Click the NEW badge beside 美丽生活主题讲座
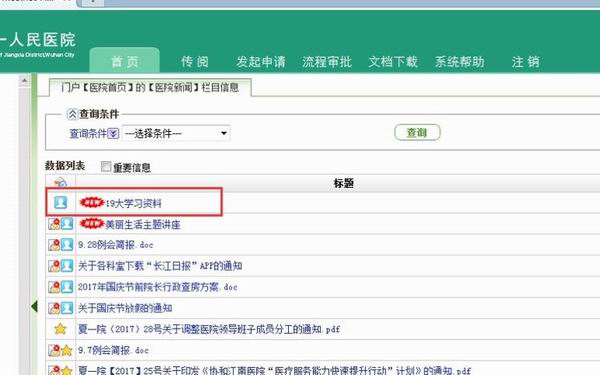The width and height of the screenshot is (600, 375). coord(91,223)
